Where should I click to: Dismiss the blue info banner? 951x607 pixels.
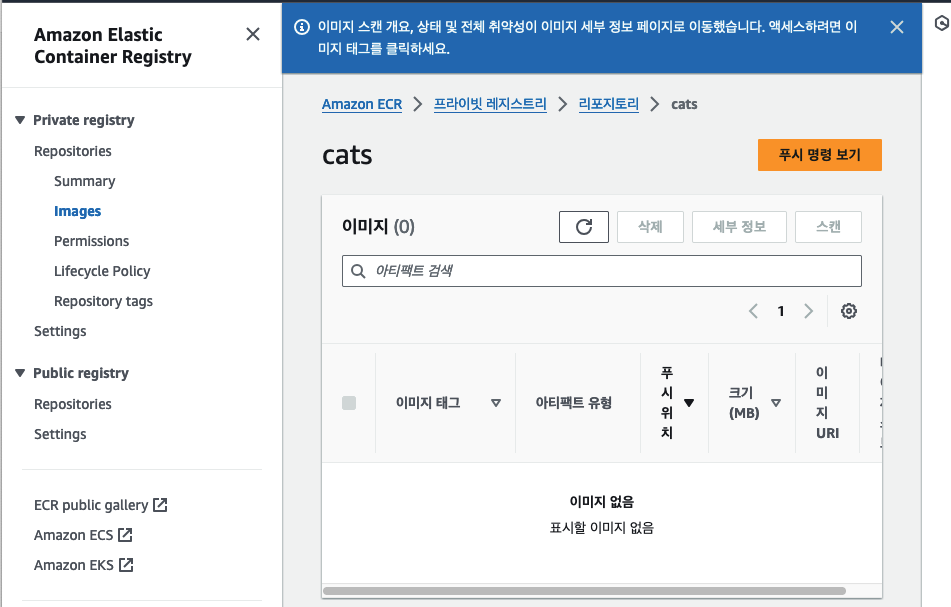point(896,27)
